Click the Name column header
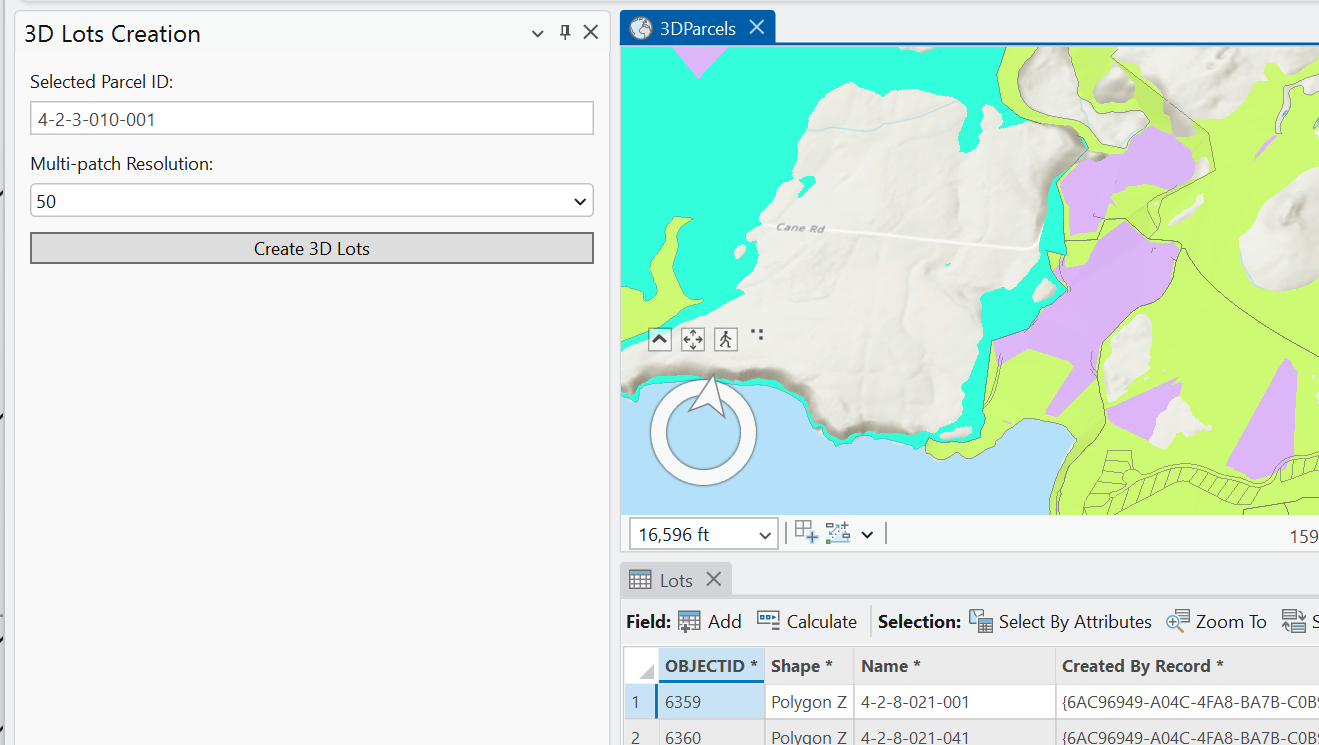 click(954, 666)
